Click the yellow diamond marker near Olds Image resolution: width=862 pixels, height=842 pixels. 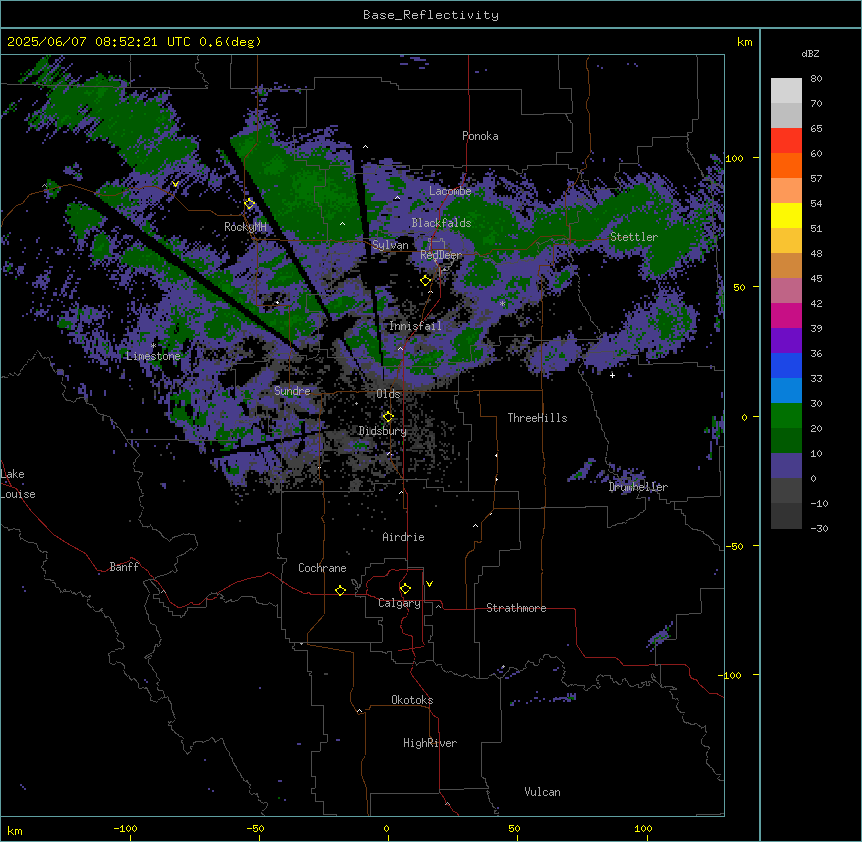click(x=388, y=416)
